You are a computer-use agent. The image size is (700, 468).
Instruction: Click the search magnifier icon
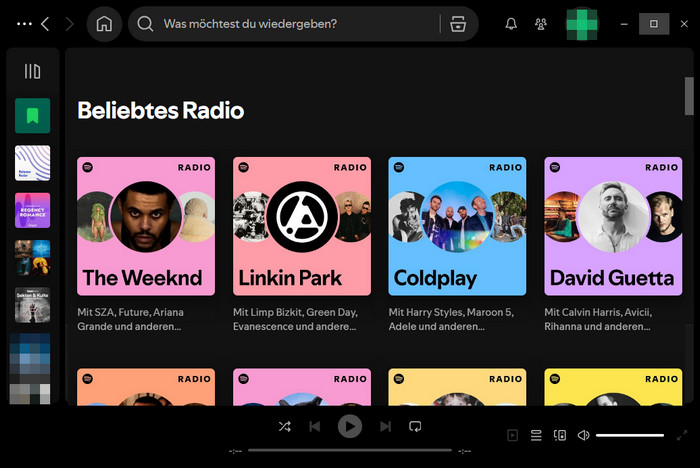pyautogui.click(x=145, y=24)
